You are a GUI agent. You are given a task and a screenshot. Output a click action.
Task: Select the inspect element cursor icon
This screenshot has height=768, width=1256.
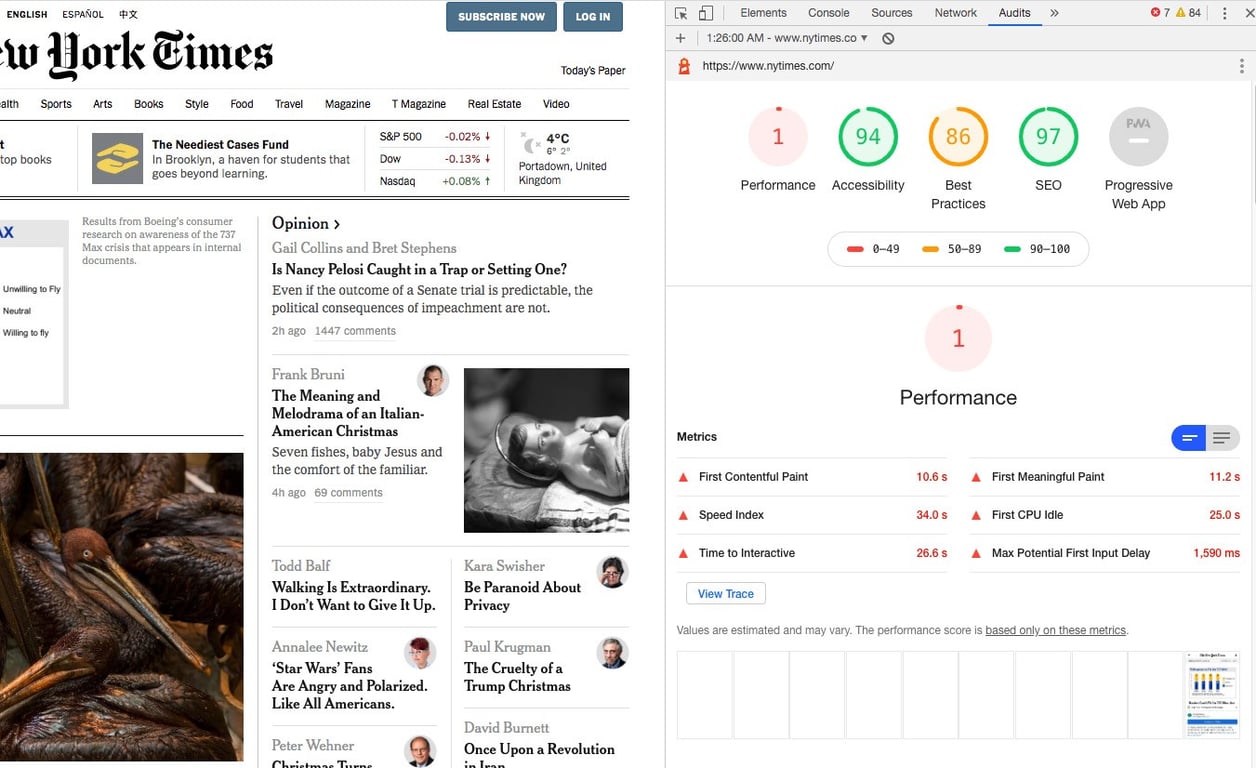tap(681, 13)
